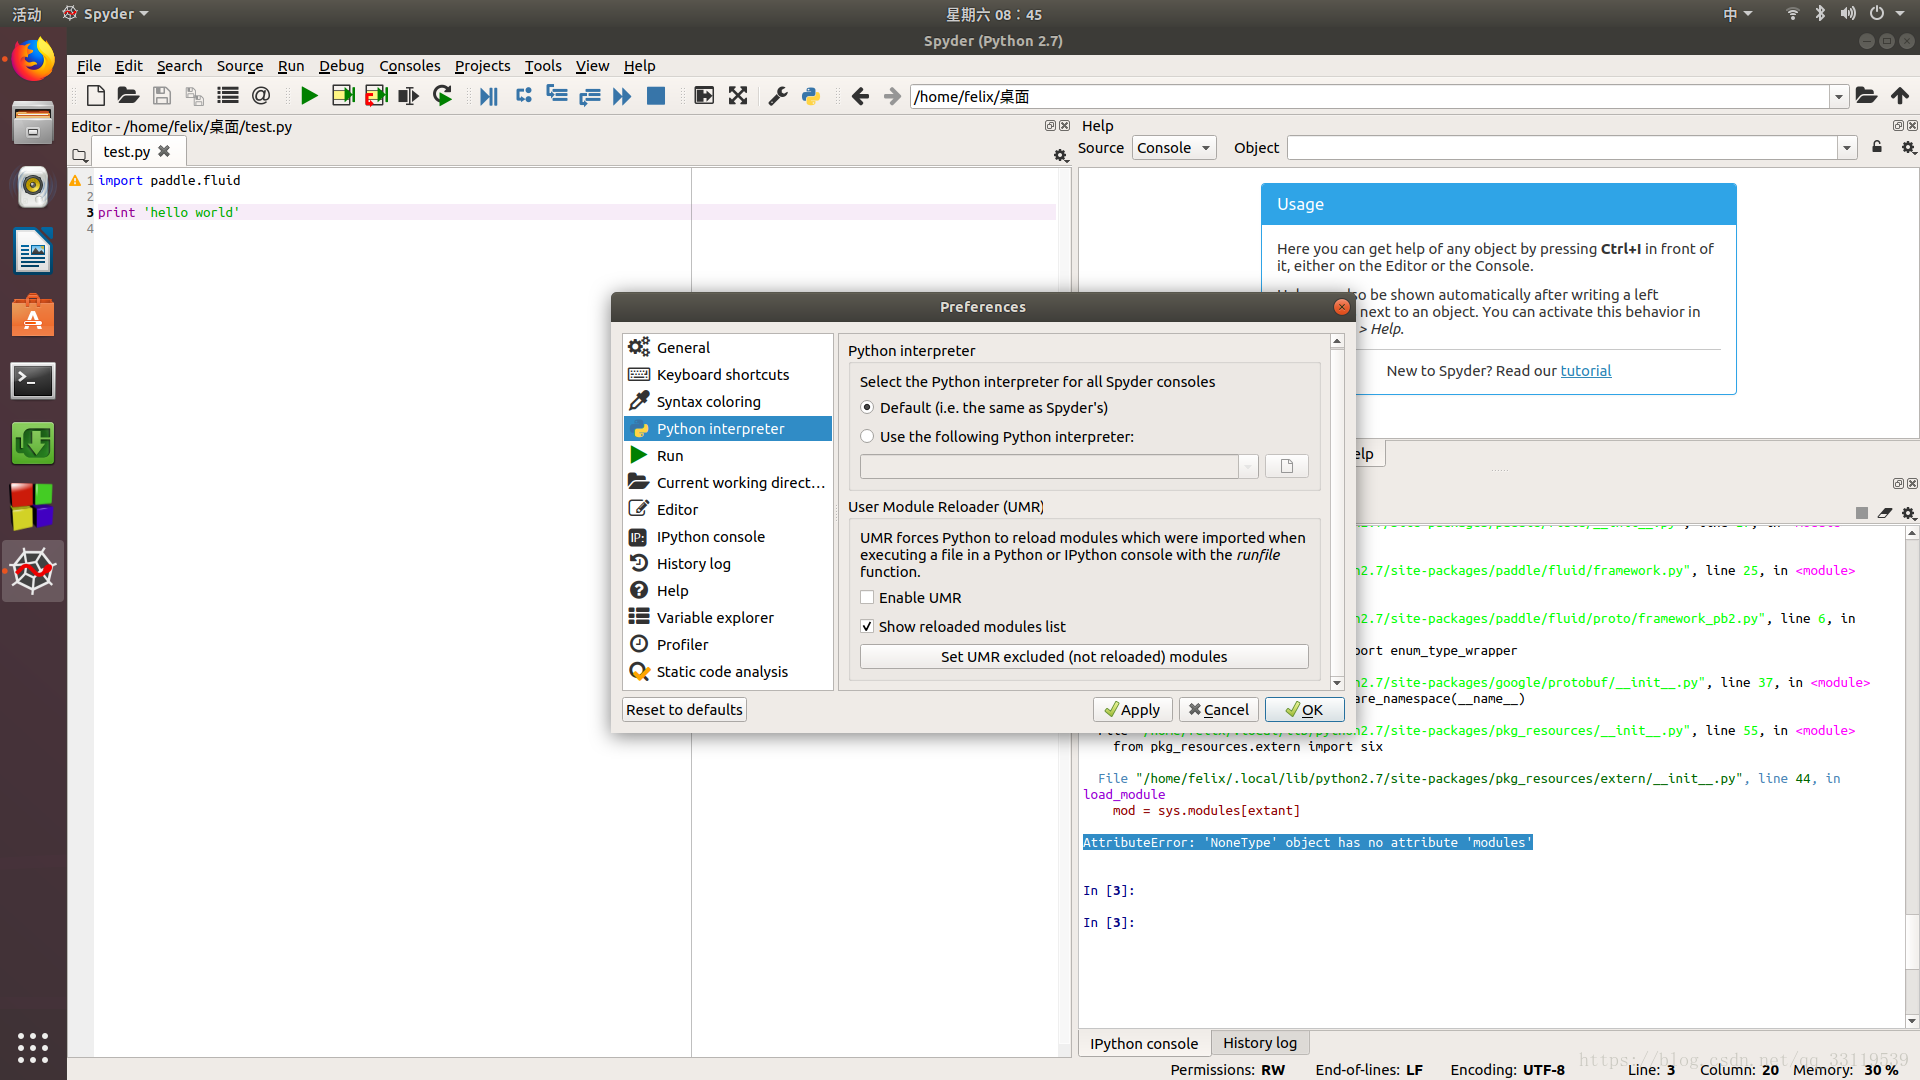Click the @ symbol toolbar icon
Screen dimensions: 1920x1080
coord(261,96)
